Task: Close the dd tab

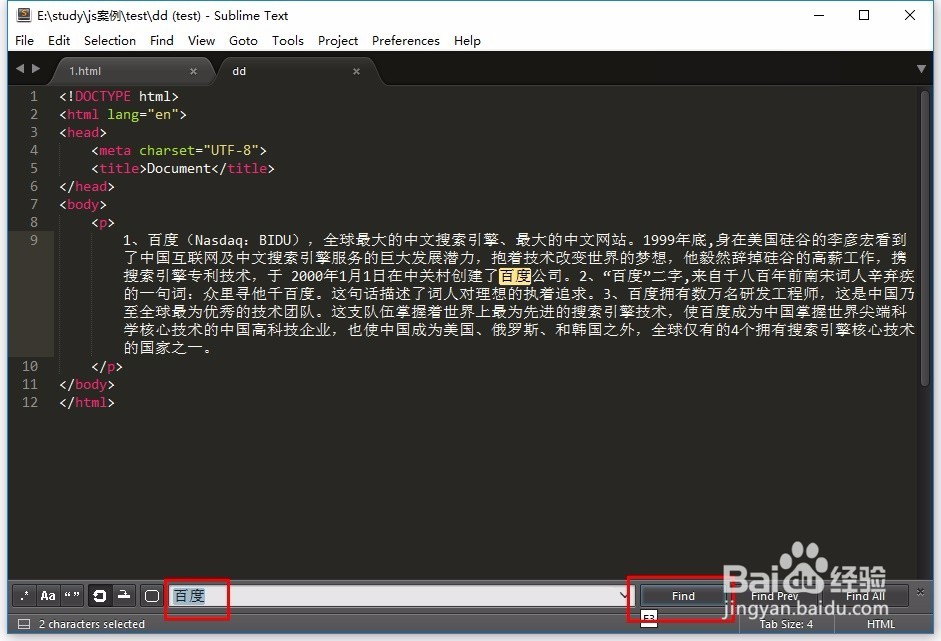Action: point(356,71)
